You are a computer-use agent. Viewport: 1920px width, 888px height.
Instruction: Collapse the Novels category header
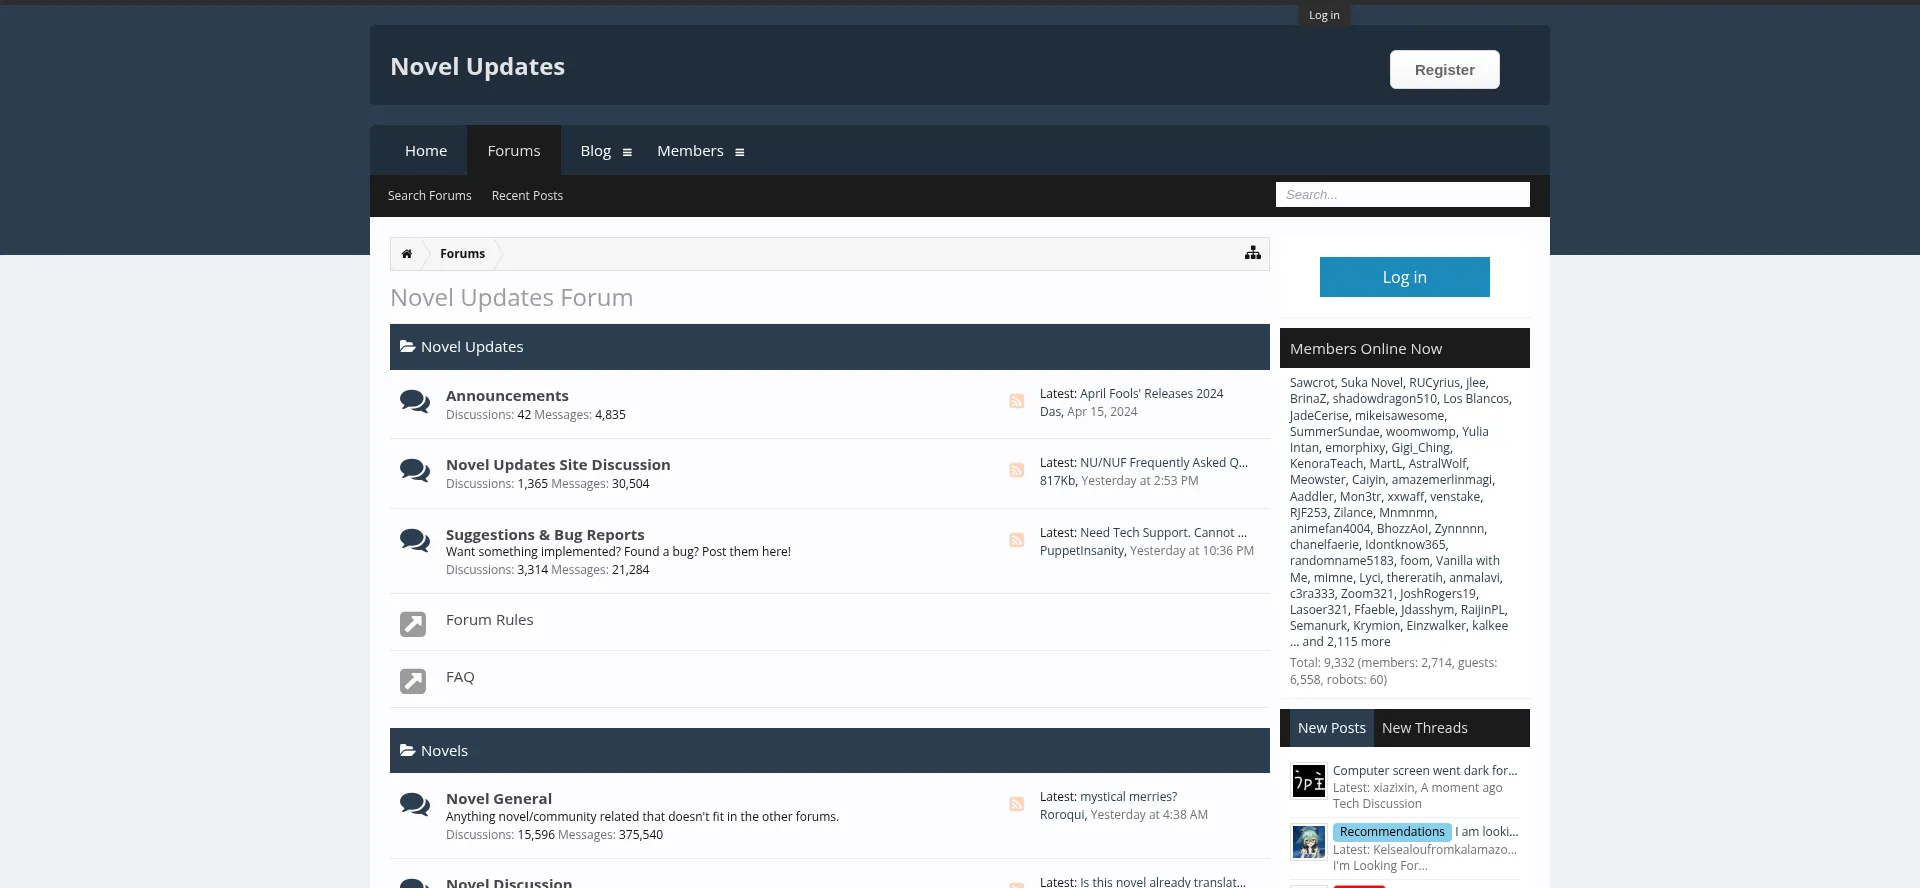(x=408, y=751)
